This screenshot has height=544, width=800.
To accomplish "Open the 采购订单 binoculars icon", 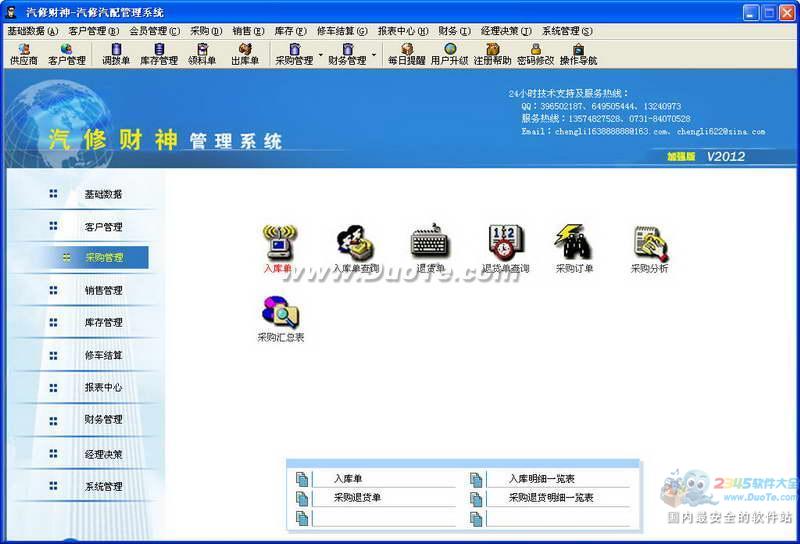I will (575, 243).
